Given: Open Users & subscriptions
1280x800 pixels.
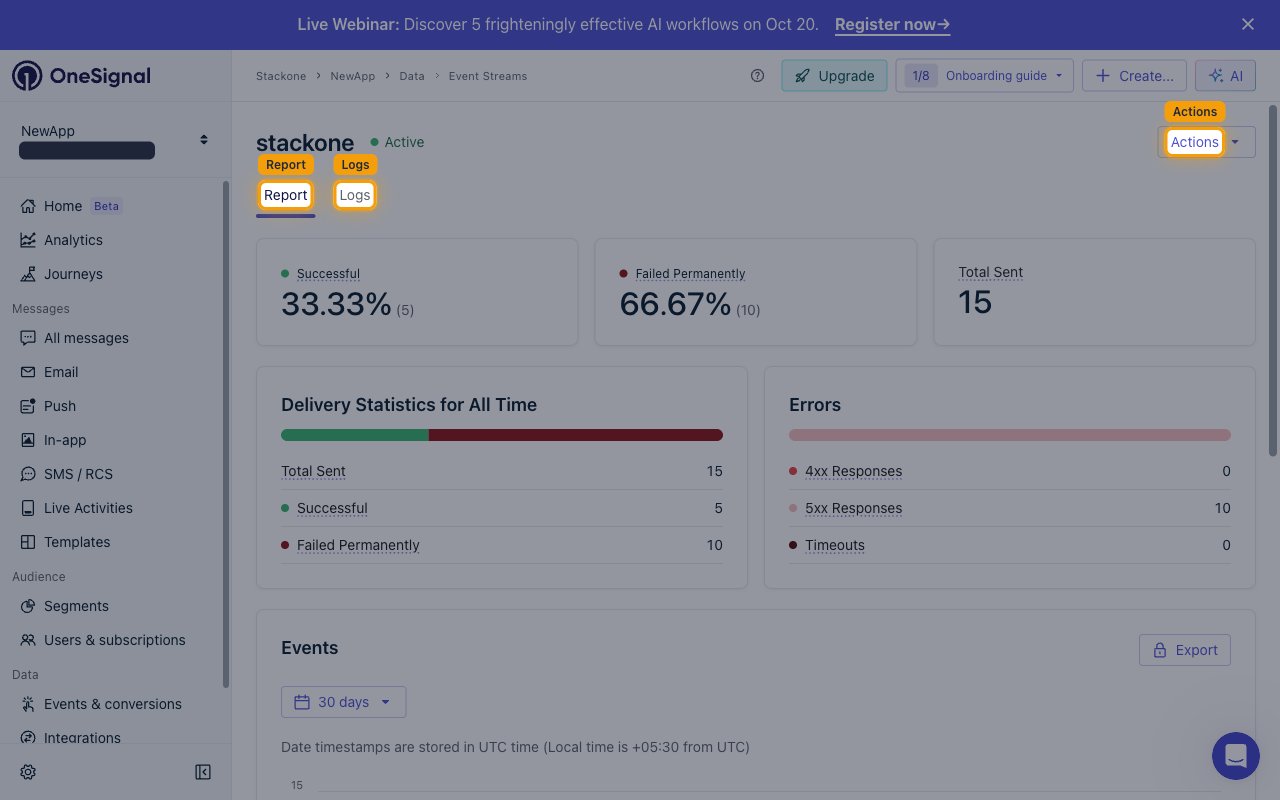Looking at the screenshot, I should pos(114,640).
